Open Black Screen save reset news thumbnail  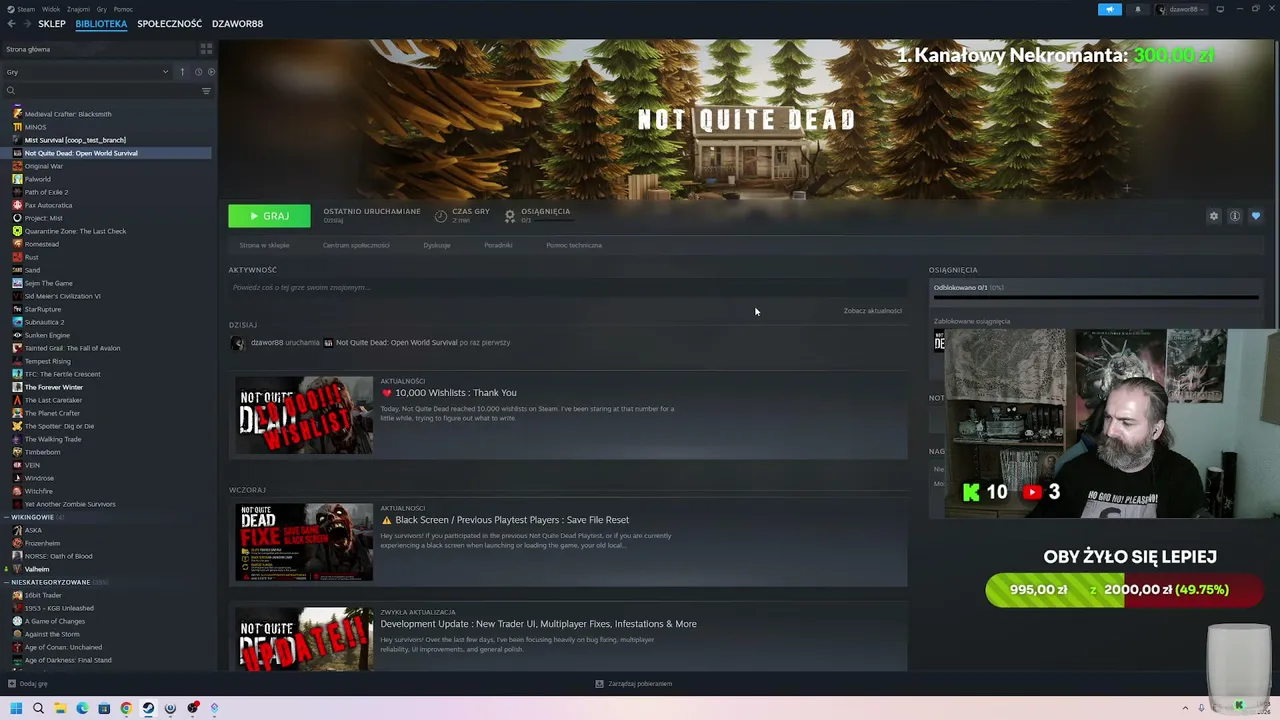coord(304,542)
